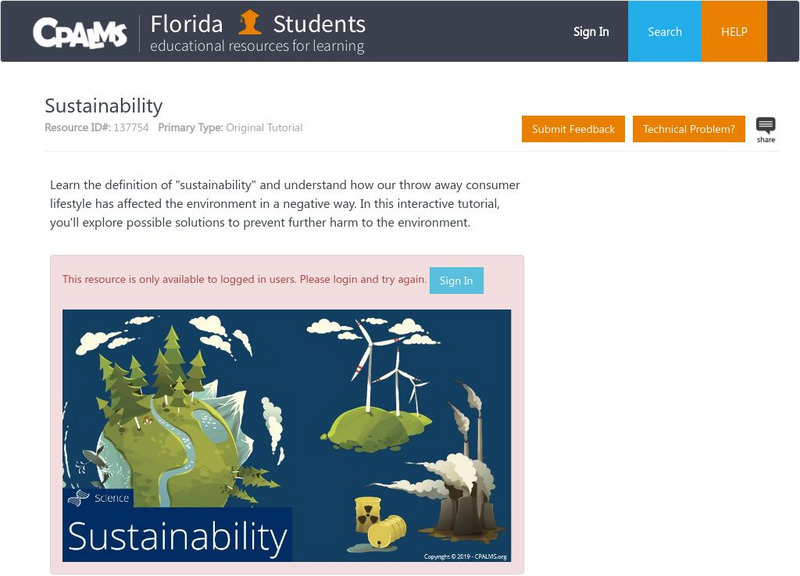Click the Florida Students title text

(x=258, y=23)
